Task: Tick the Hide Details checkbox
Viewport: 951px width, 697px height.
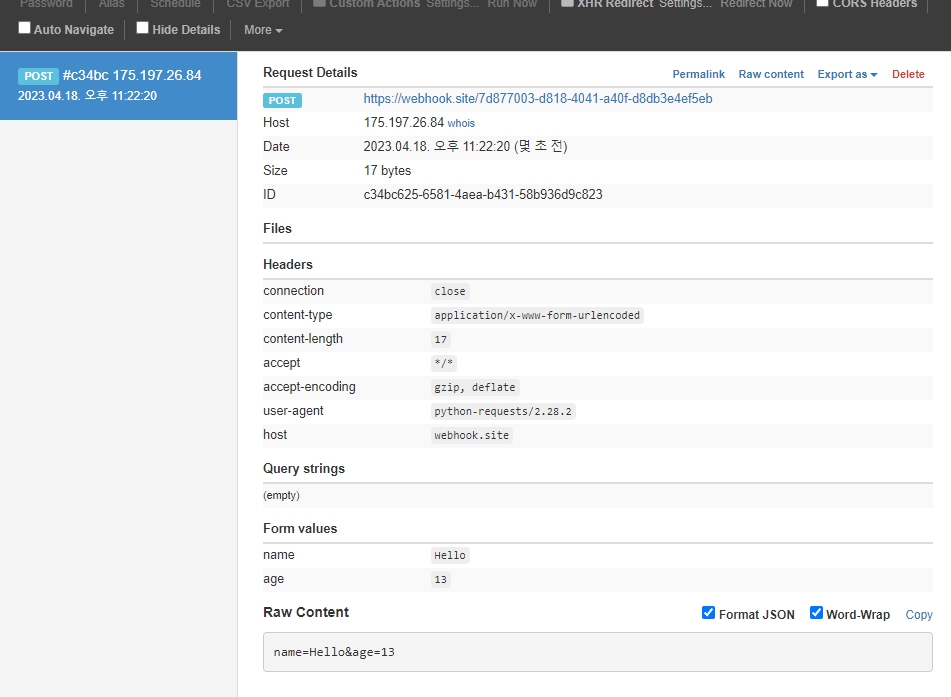Action: coord(143,28)
